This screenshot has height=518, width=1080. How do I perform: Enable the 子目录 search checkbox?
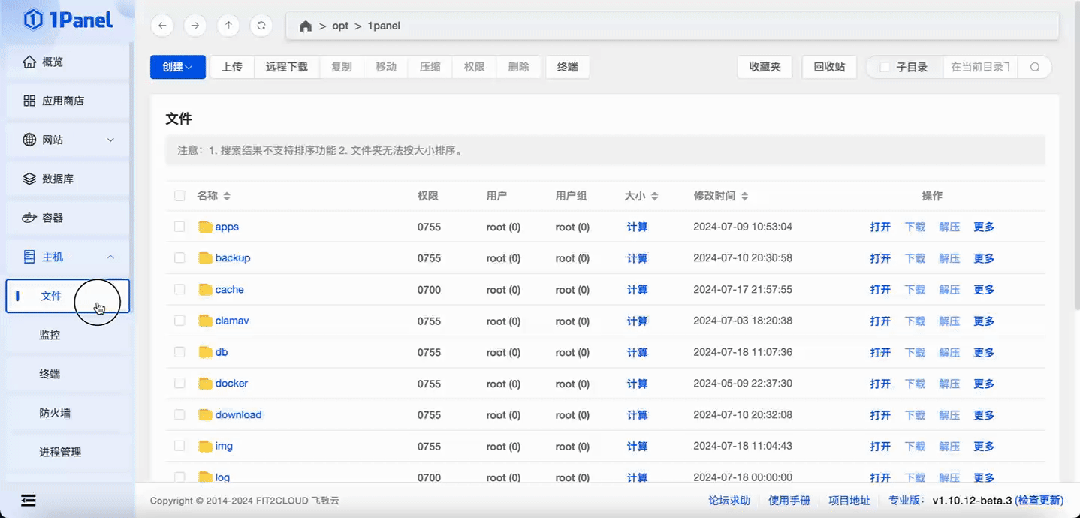point(884,68)
